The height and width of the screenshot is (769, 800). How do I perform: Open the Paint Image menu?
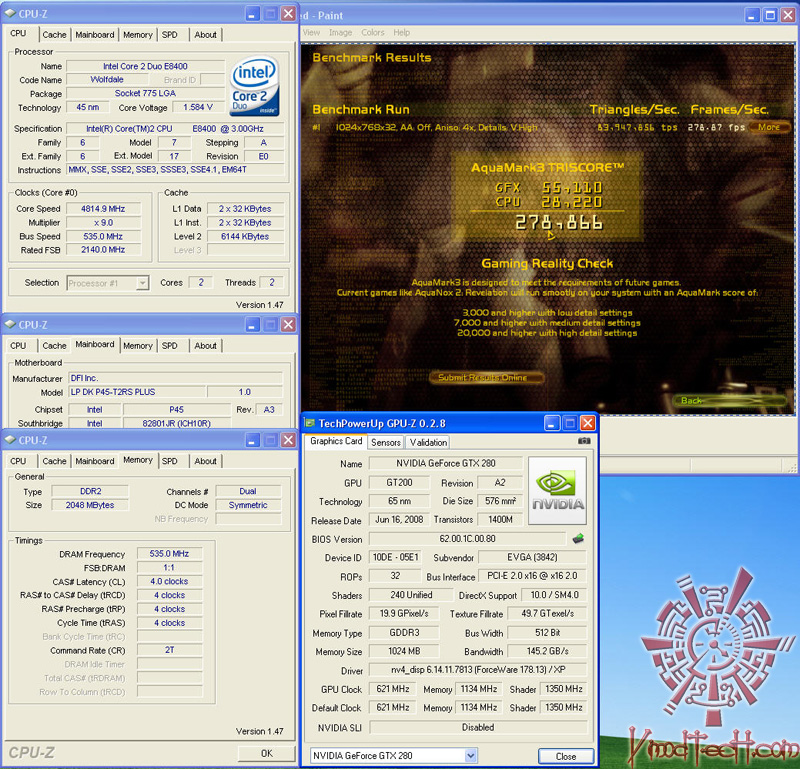340,32
